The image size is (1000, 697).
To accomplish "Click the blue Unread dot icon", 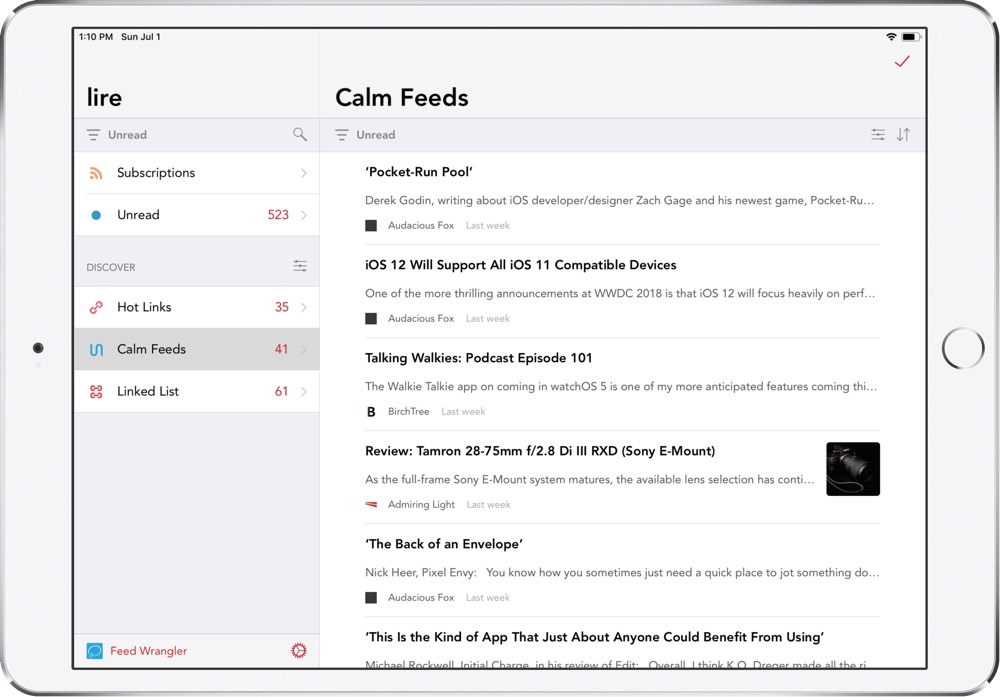I will pos(96,215).
